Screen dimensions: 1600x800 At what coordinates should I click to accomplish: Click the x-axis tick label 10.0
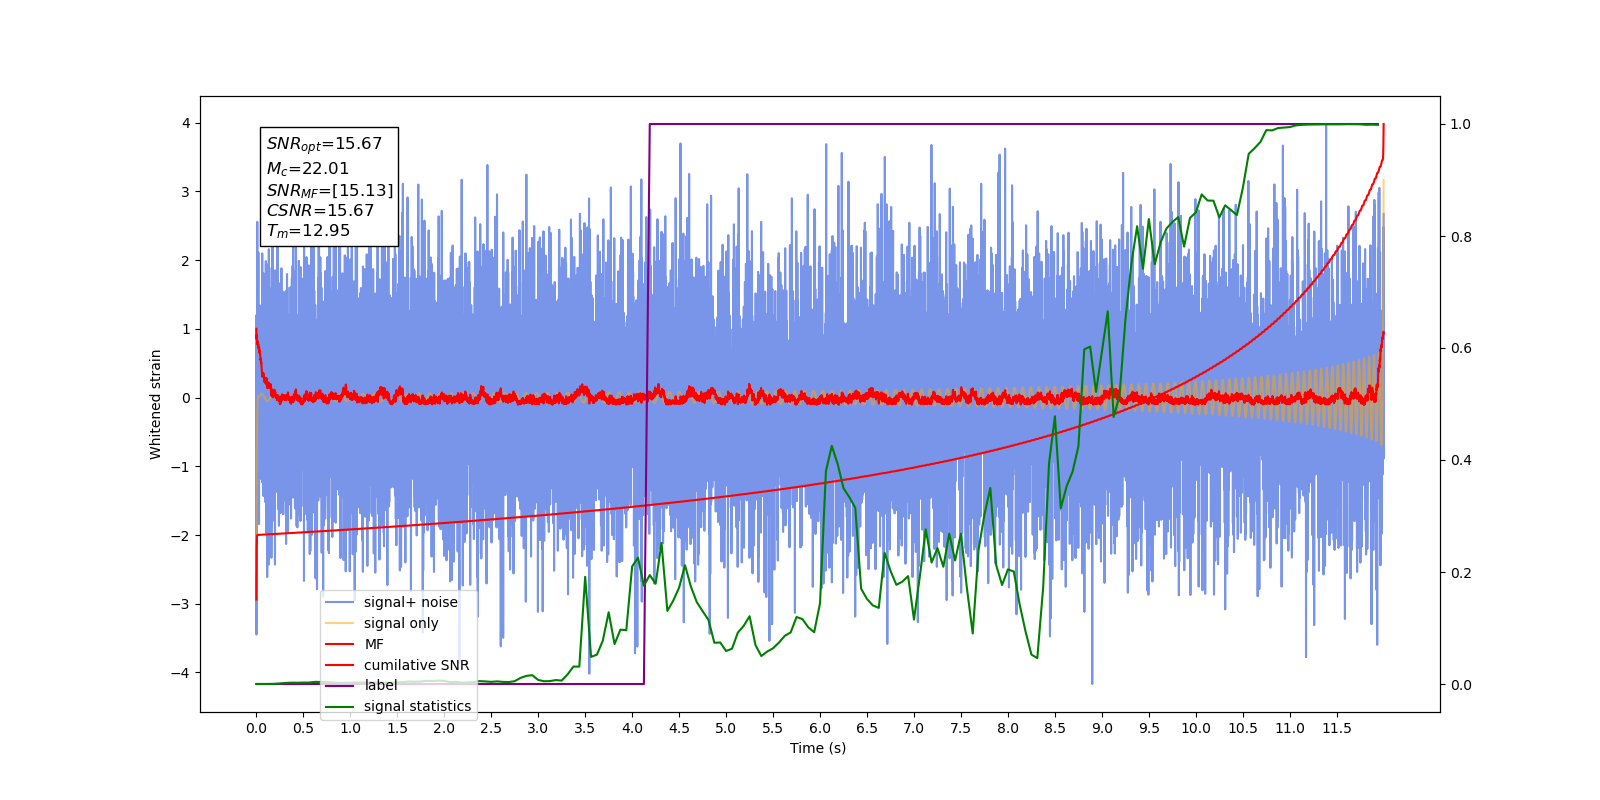1196,728
